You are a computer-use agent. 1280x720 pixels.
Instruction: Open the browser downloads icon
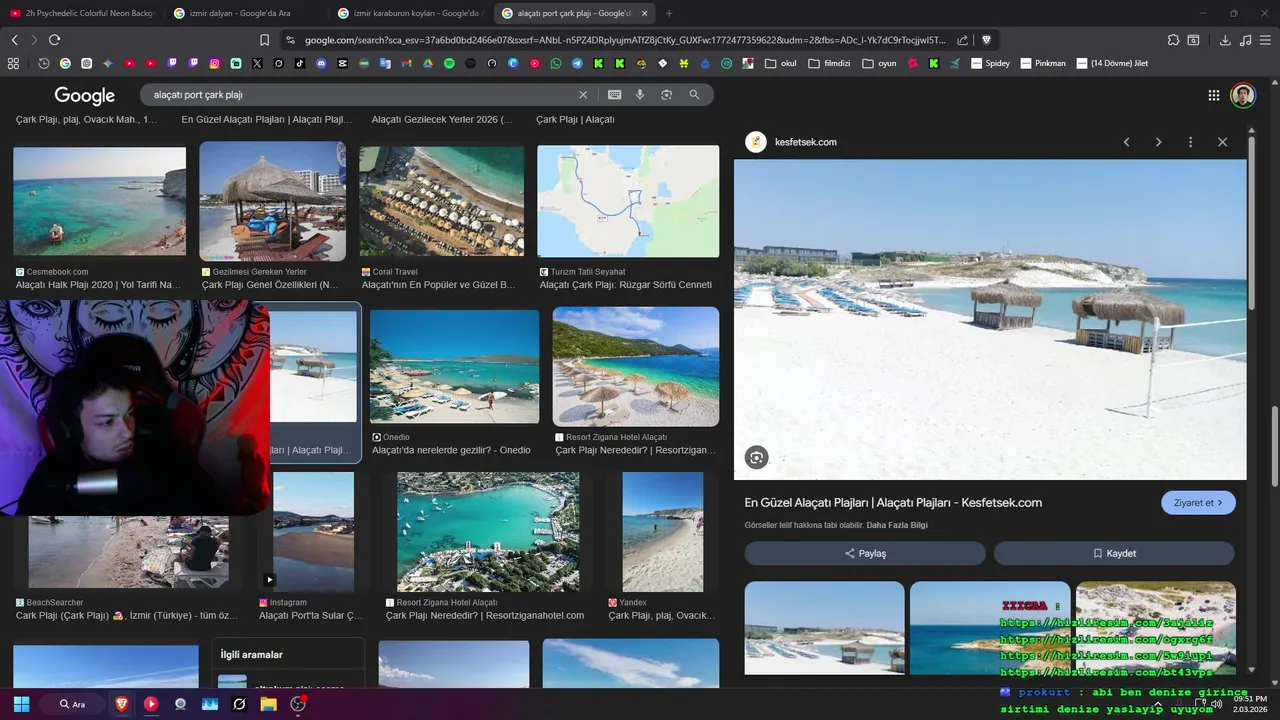coord(1225,40)
